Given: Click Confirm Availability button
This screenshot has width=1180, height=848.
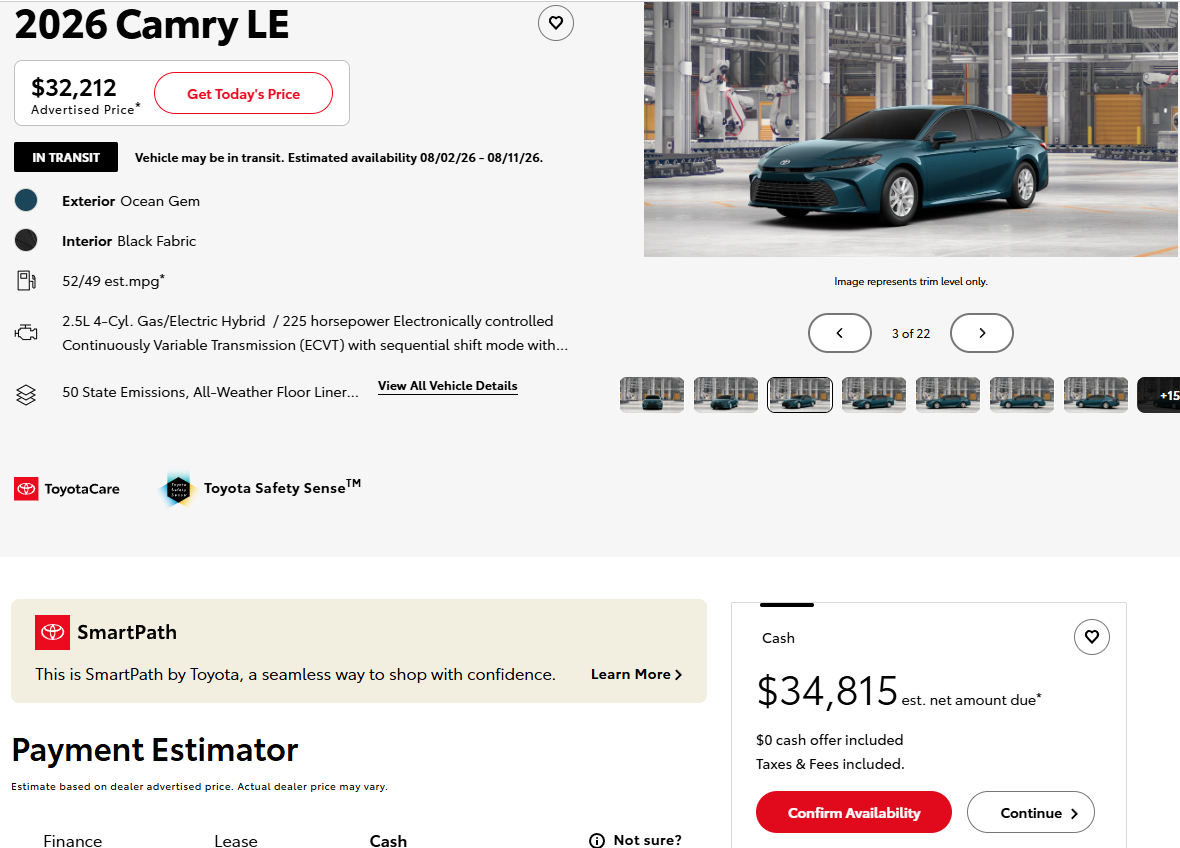Looking at the screenshot, I should pyautogui.click(x=853, y=812).
